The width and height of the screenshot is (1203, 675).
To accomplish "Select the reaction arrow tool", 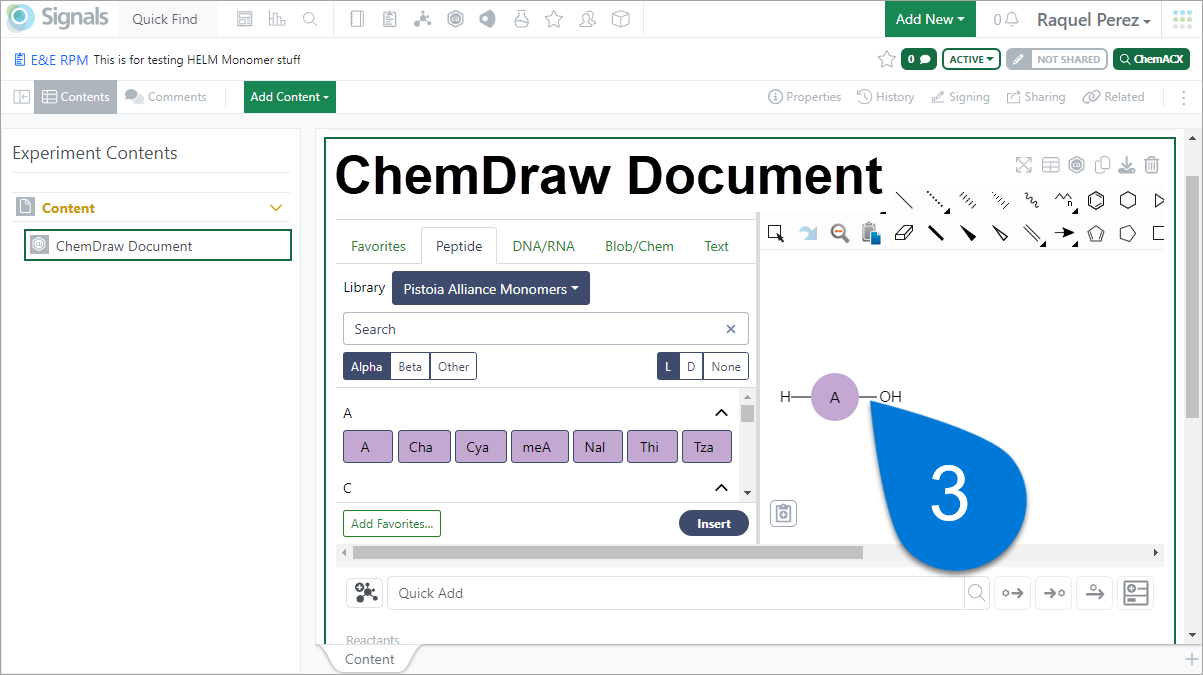I will click(1064, 233).
